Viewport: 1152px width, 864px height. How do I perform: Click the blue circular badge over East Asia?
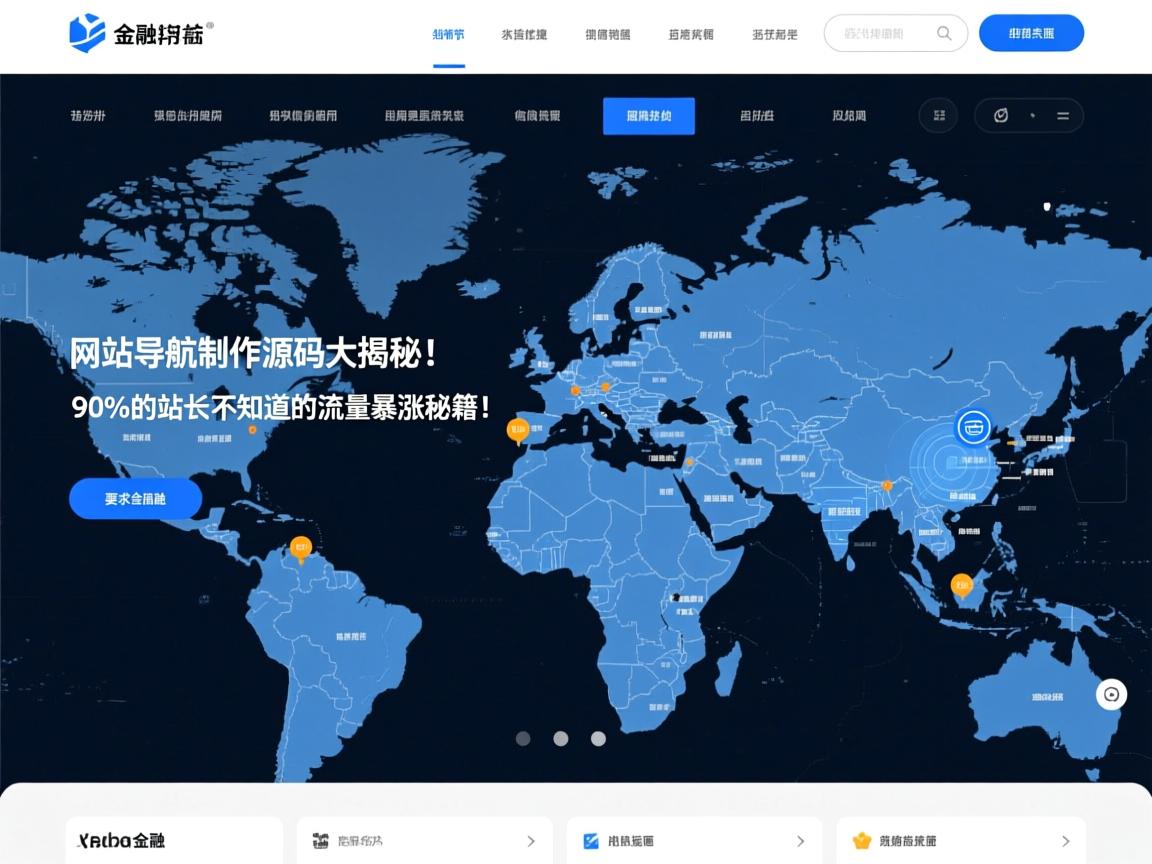971,427
